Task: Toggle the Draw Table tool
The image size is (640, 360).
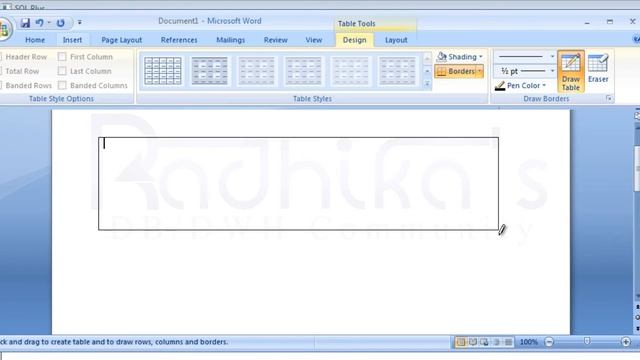Action: 571,72
